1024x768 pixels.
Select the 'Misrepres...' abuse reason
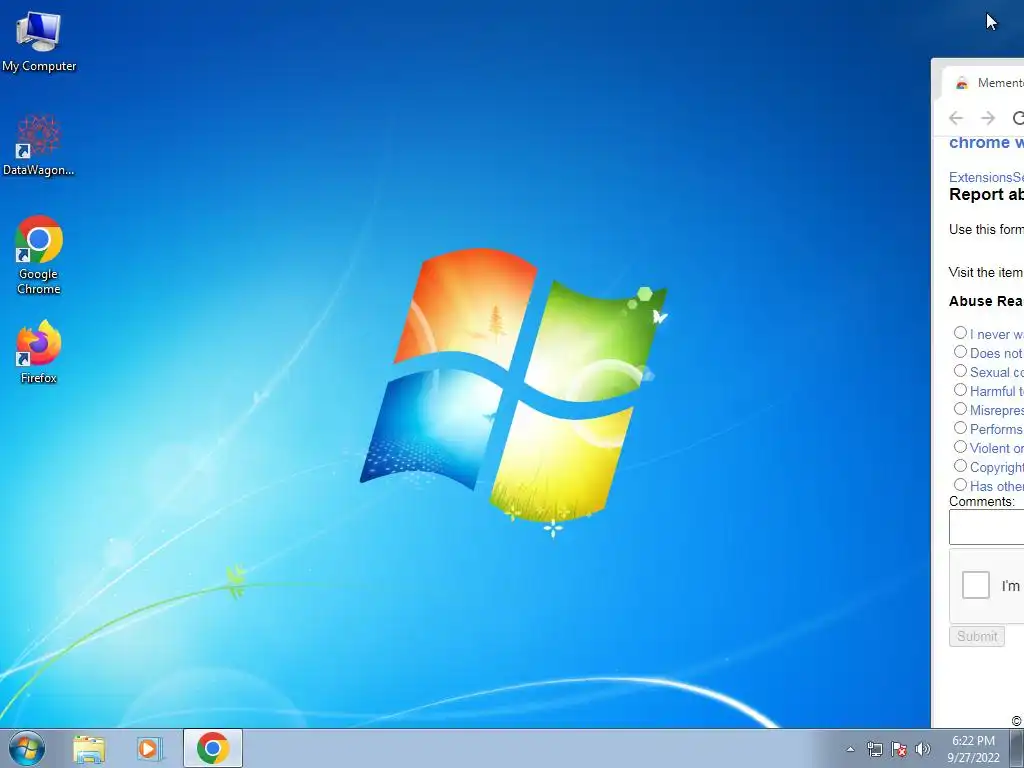tap(960, 409)
